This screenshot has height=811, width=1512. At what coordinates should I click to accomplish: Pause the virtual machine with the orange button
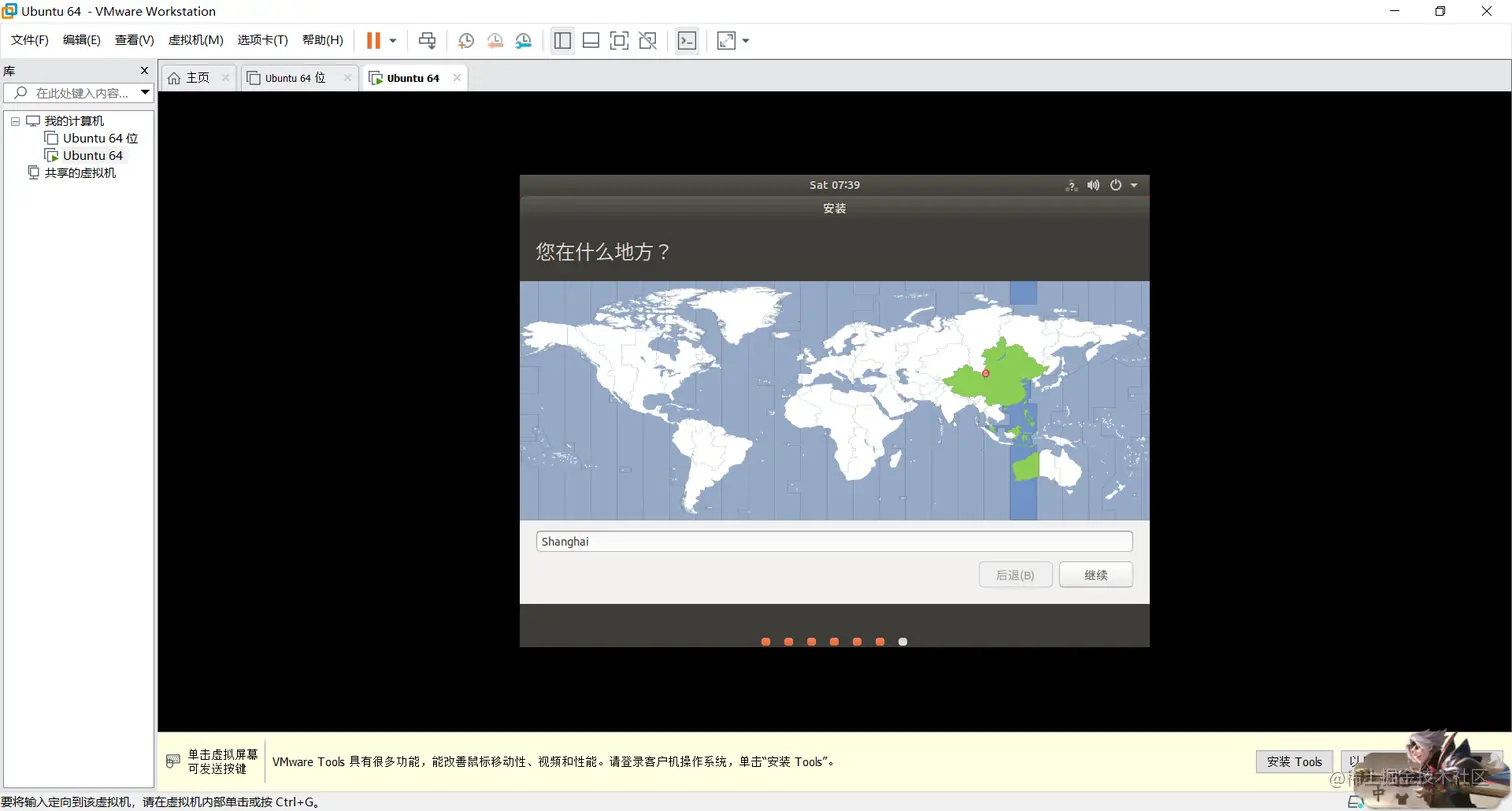(373, 40)
